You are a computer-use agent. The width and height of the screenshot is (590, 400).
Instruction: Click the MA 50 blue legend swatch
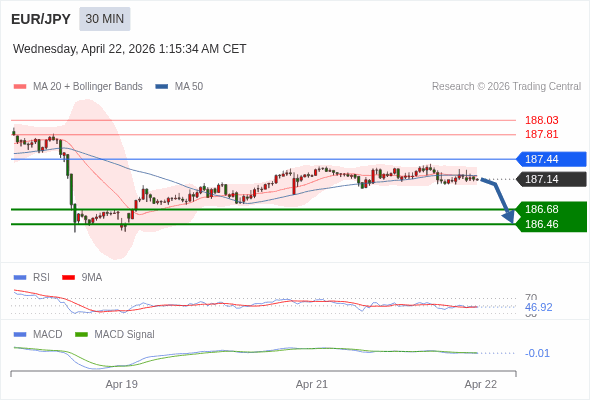pos(162,87)
